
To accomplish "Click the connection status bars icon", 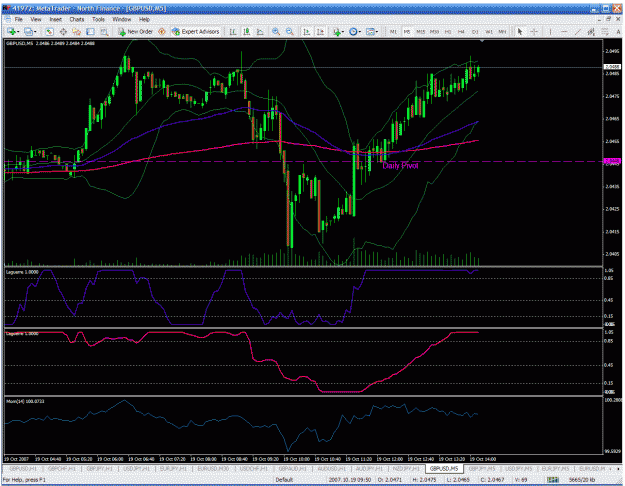I will (x=552, y=480).
